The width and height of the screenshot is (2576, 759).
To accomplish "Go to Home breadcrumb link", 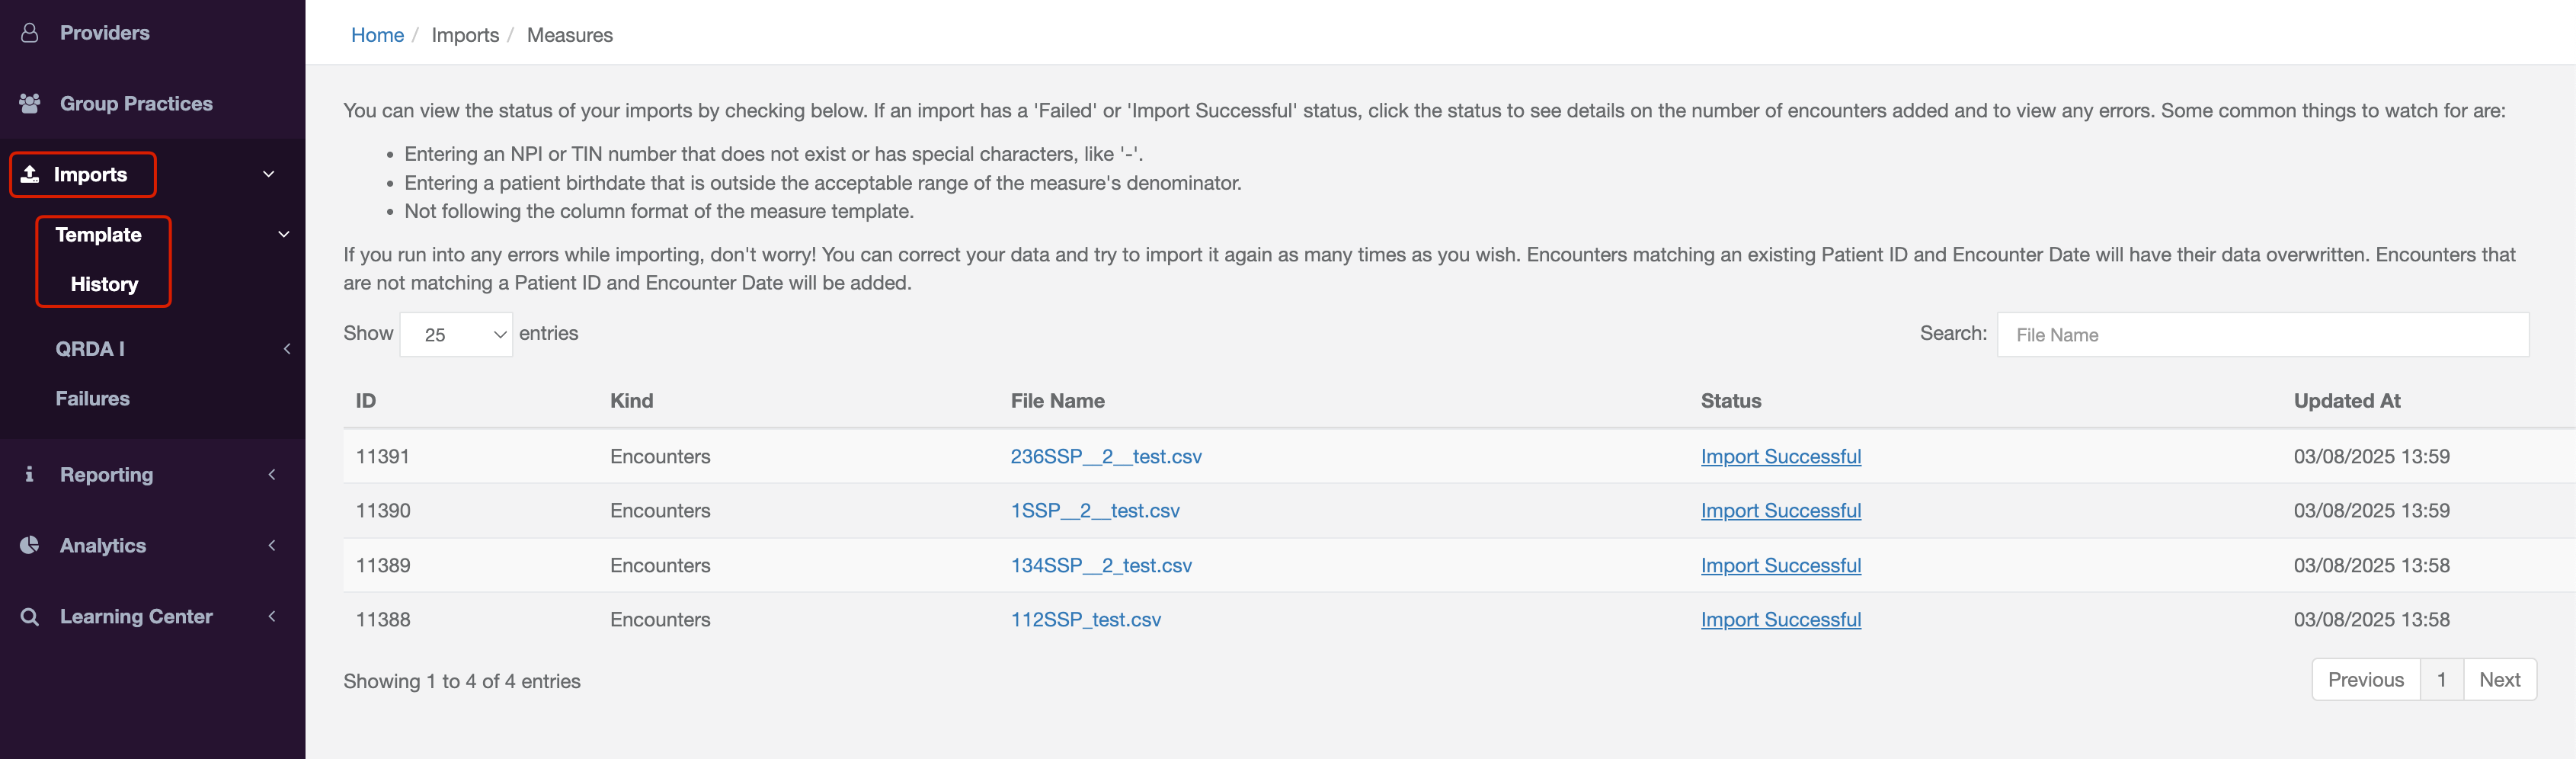I will [x=377, y=35].
